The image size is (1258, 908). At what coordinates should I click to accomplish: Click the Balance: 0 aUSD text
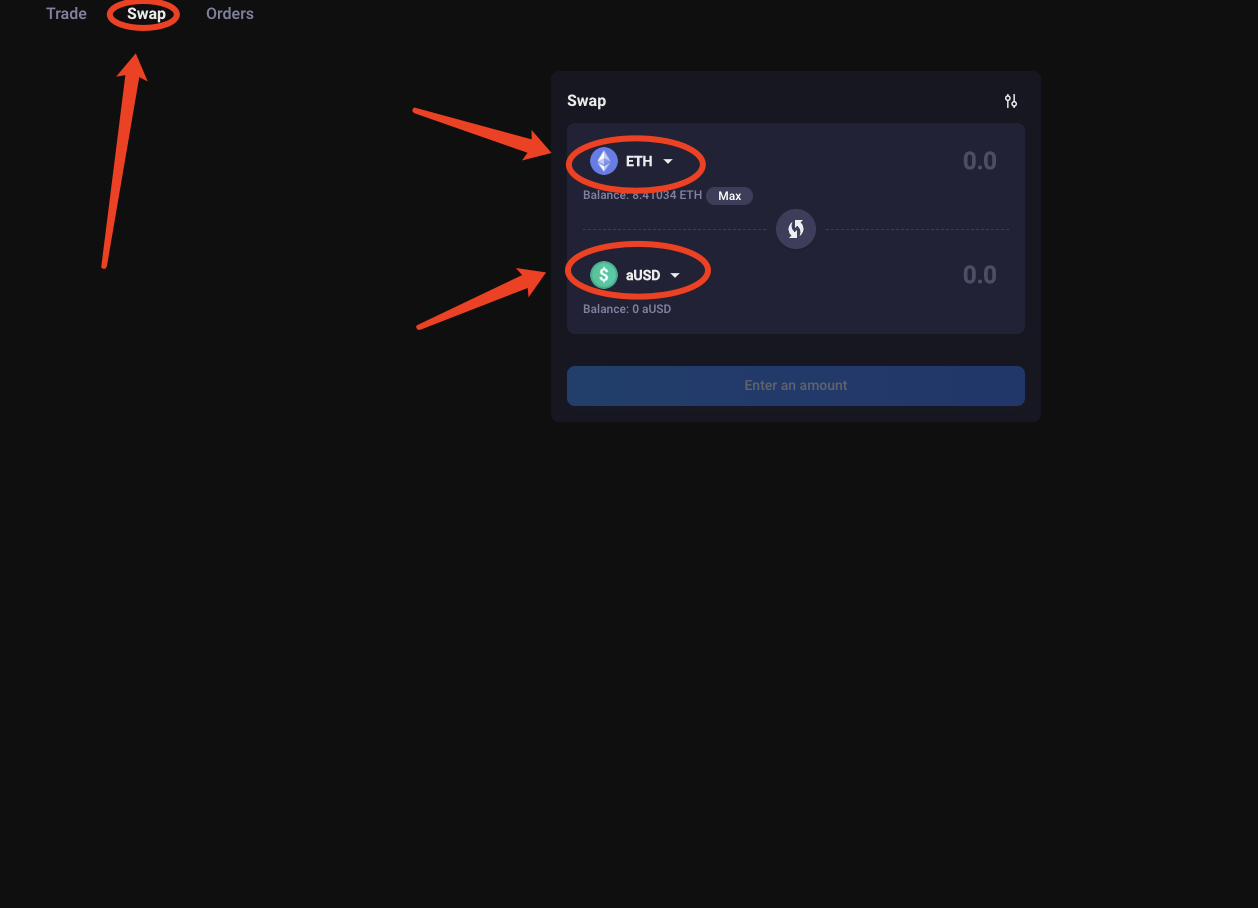(x=627, y=309)
